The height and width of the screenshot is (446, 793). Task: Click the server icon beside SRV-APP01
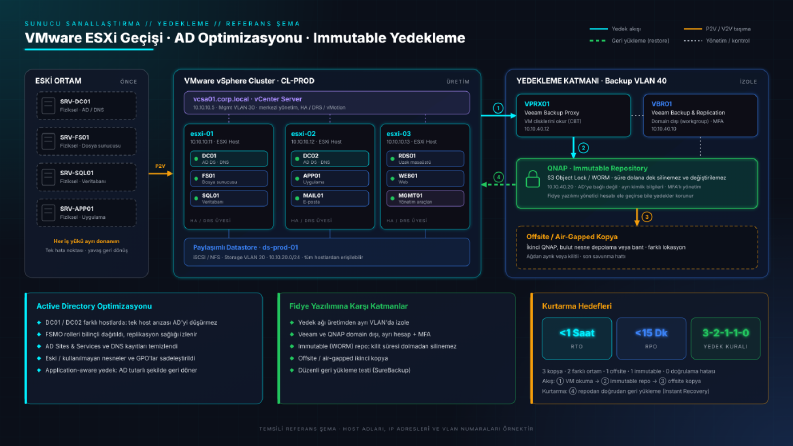click(x=48, y=212)
